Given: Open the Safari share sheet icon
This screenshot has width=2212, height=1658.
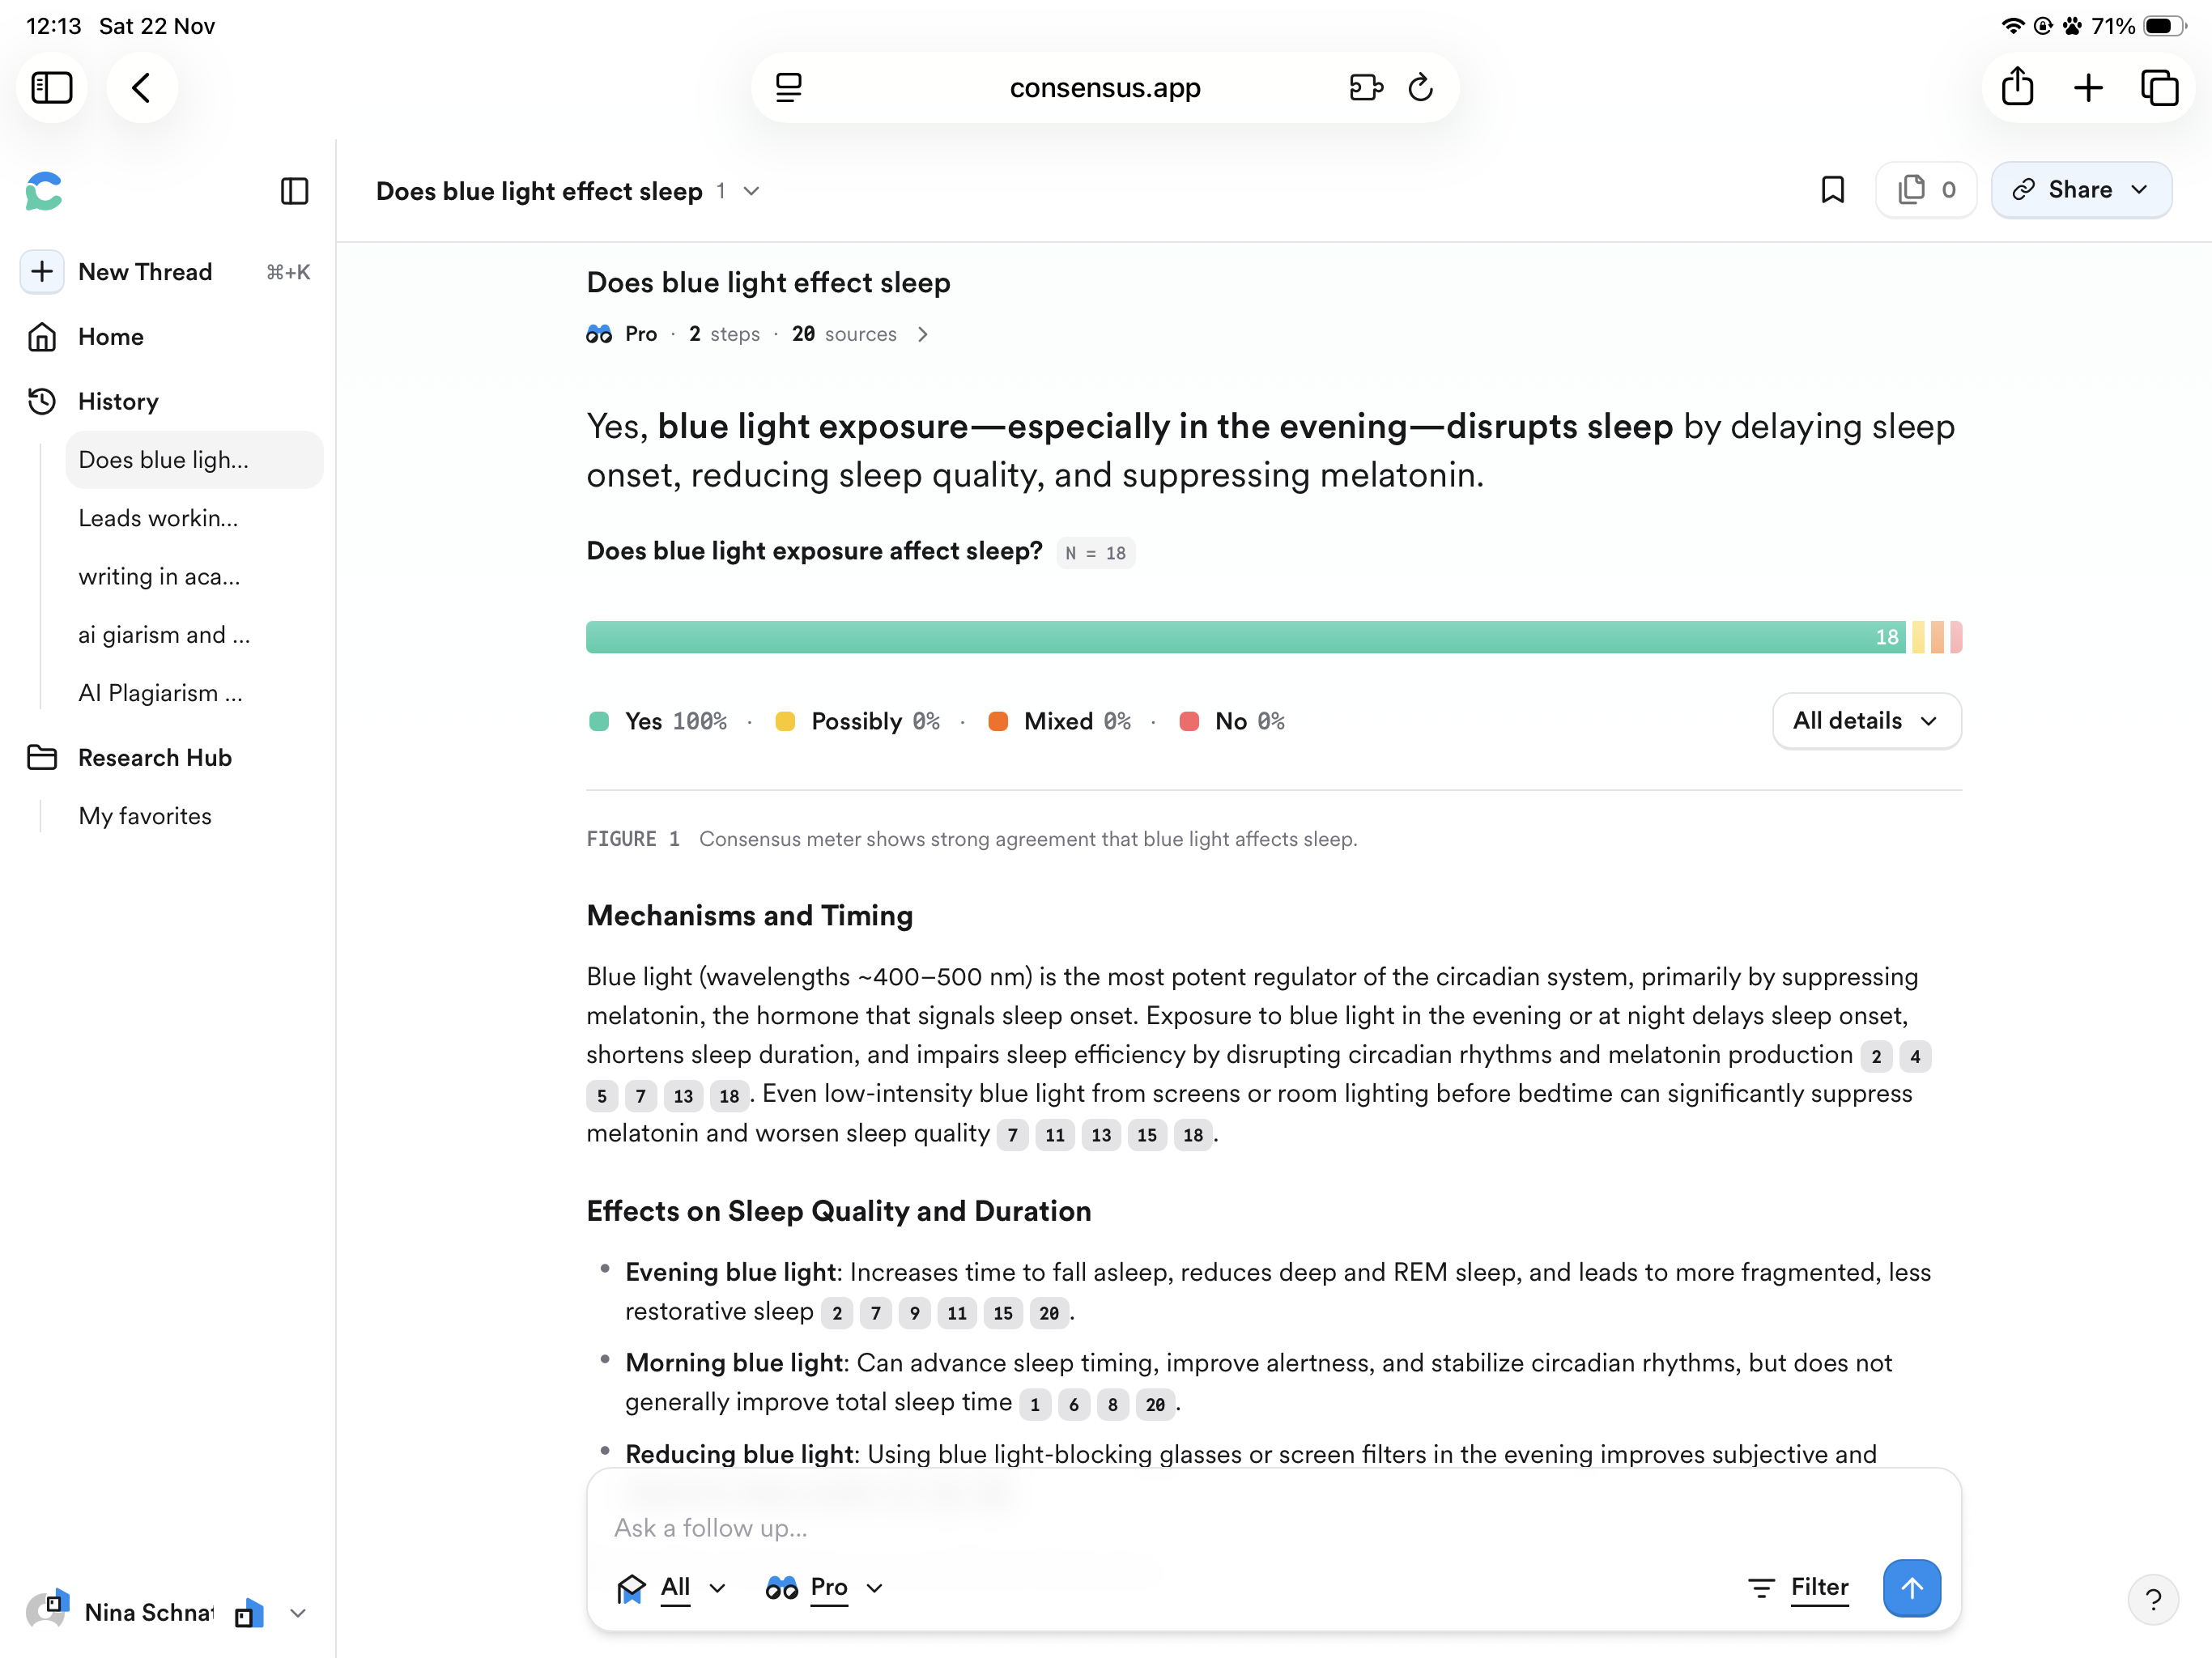Looking at the screenshot, I should (2017, 88).
